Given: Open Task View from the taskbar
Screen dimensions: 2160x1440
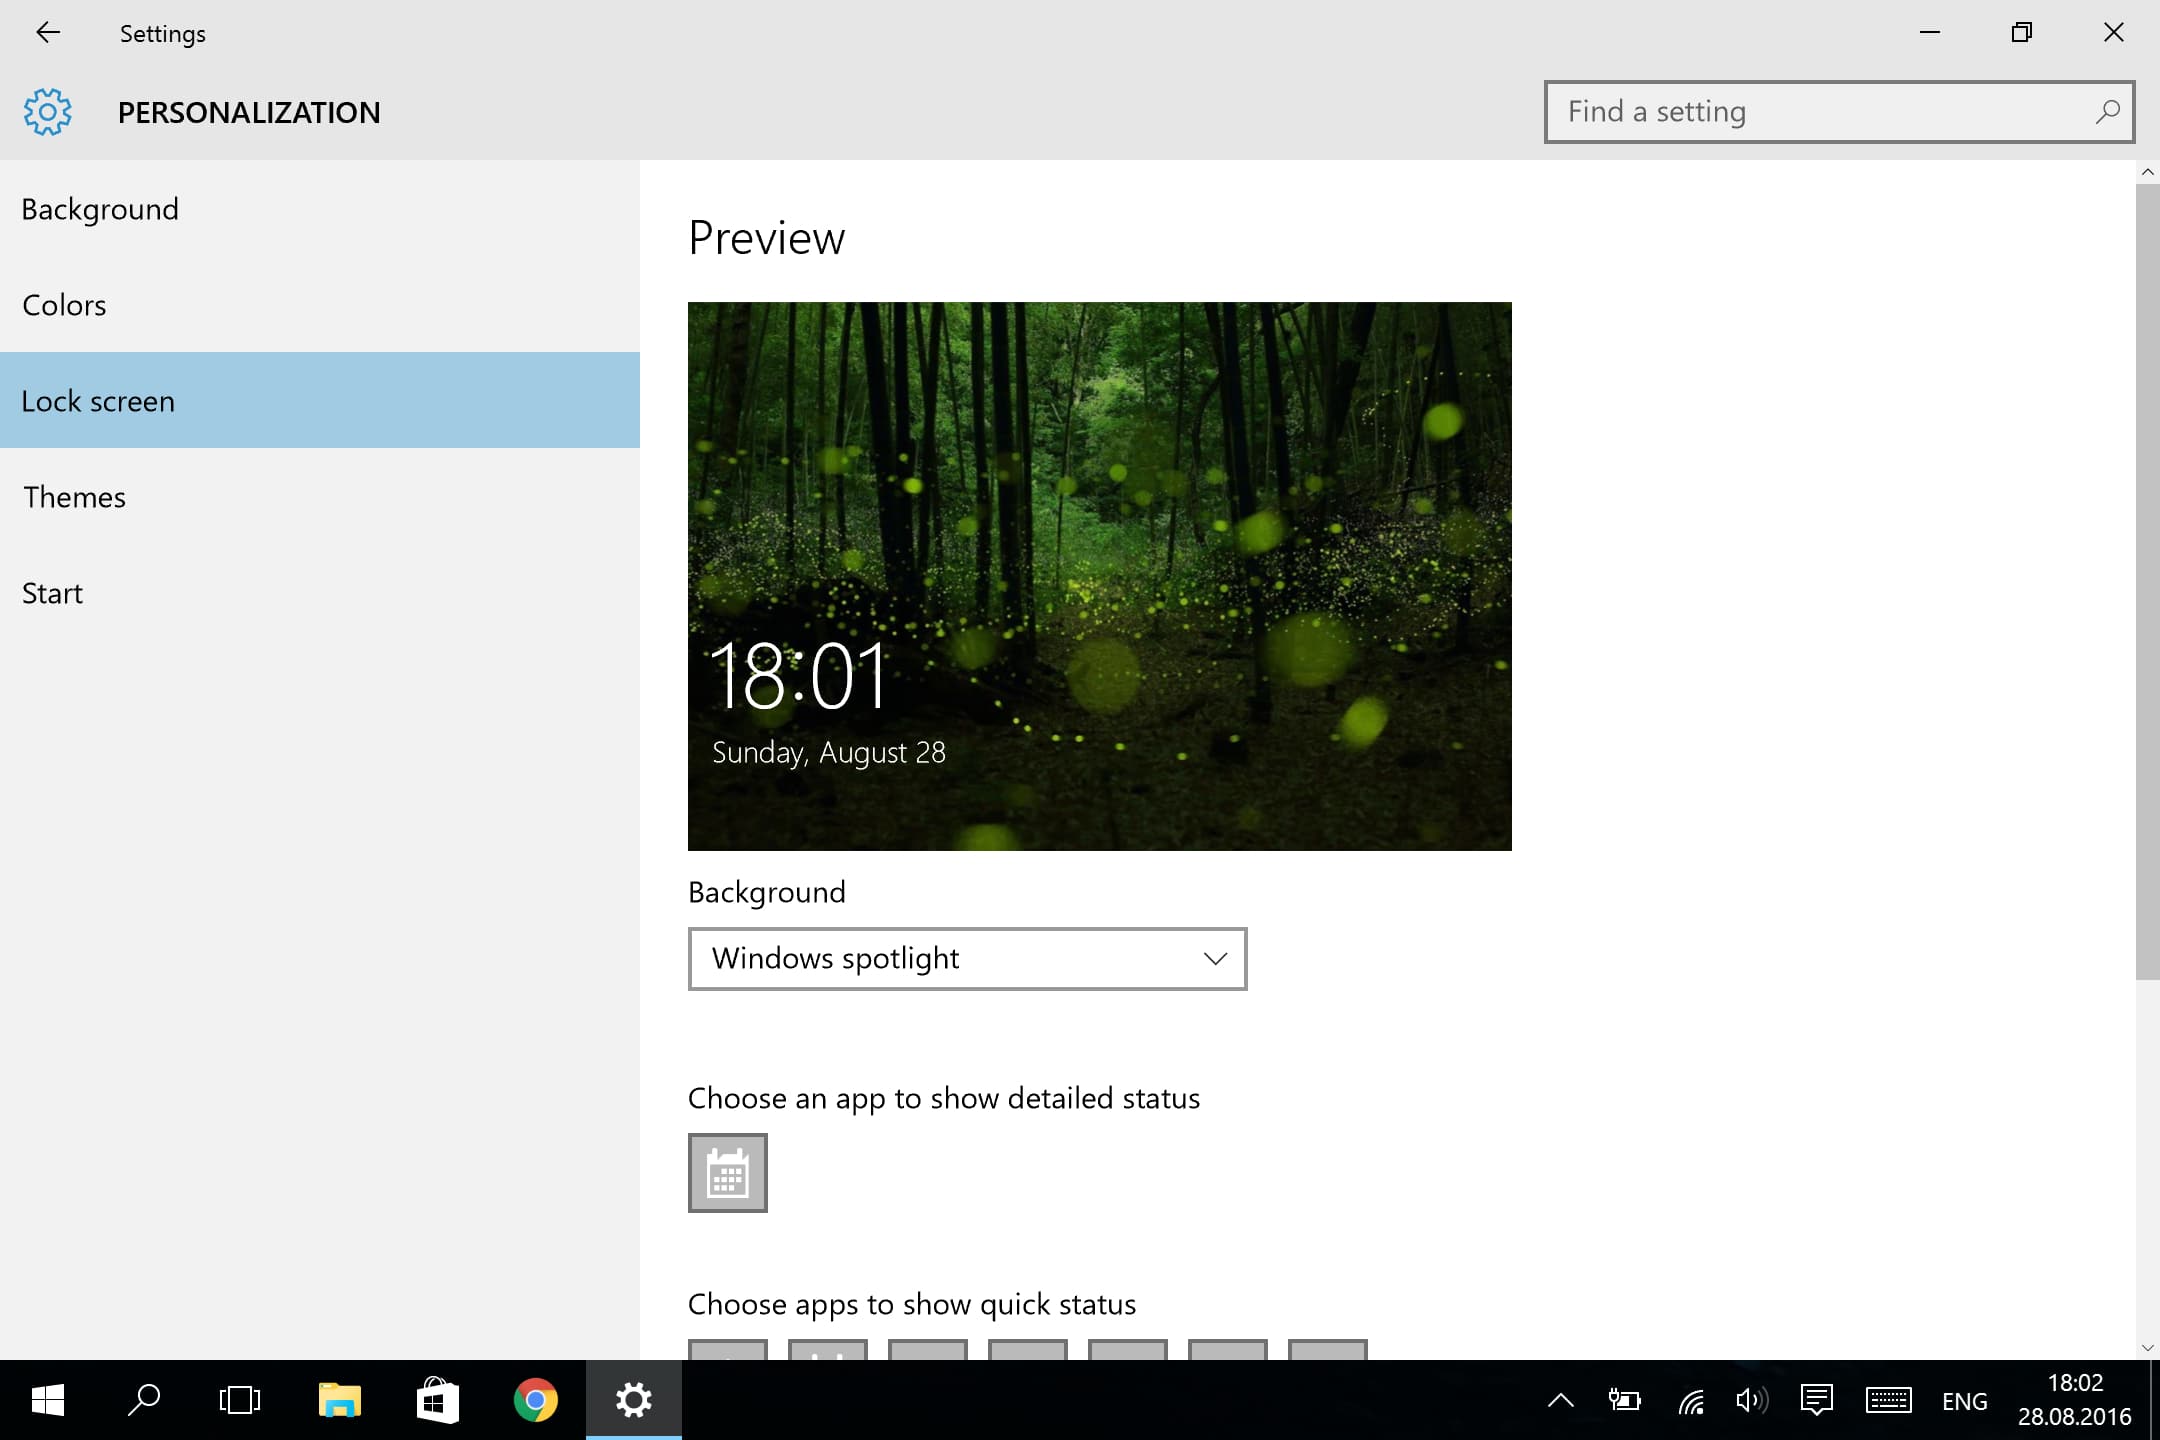Looking at the screenshot, I should (240, 1400).
